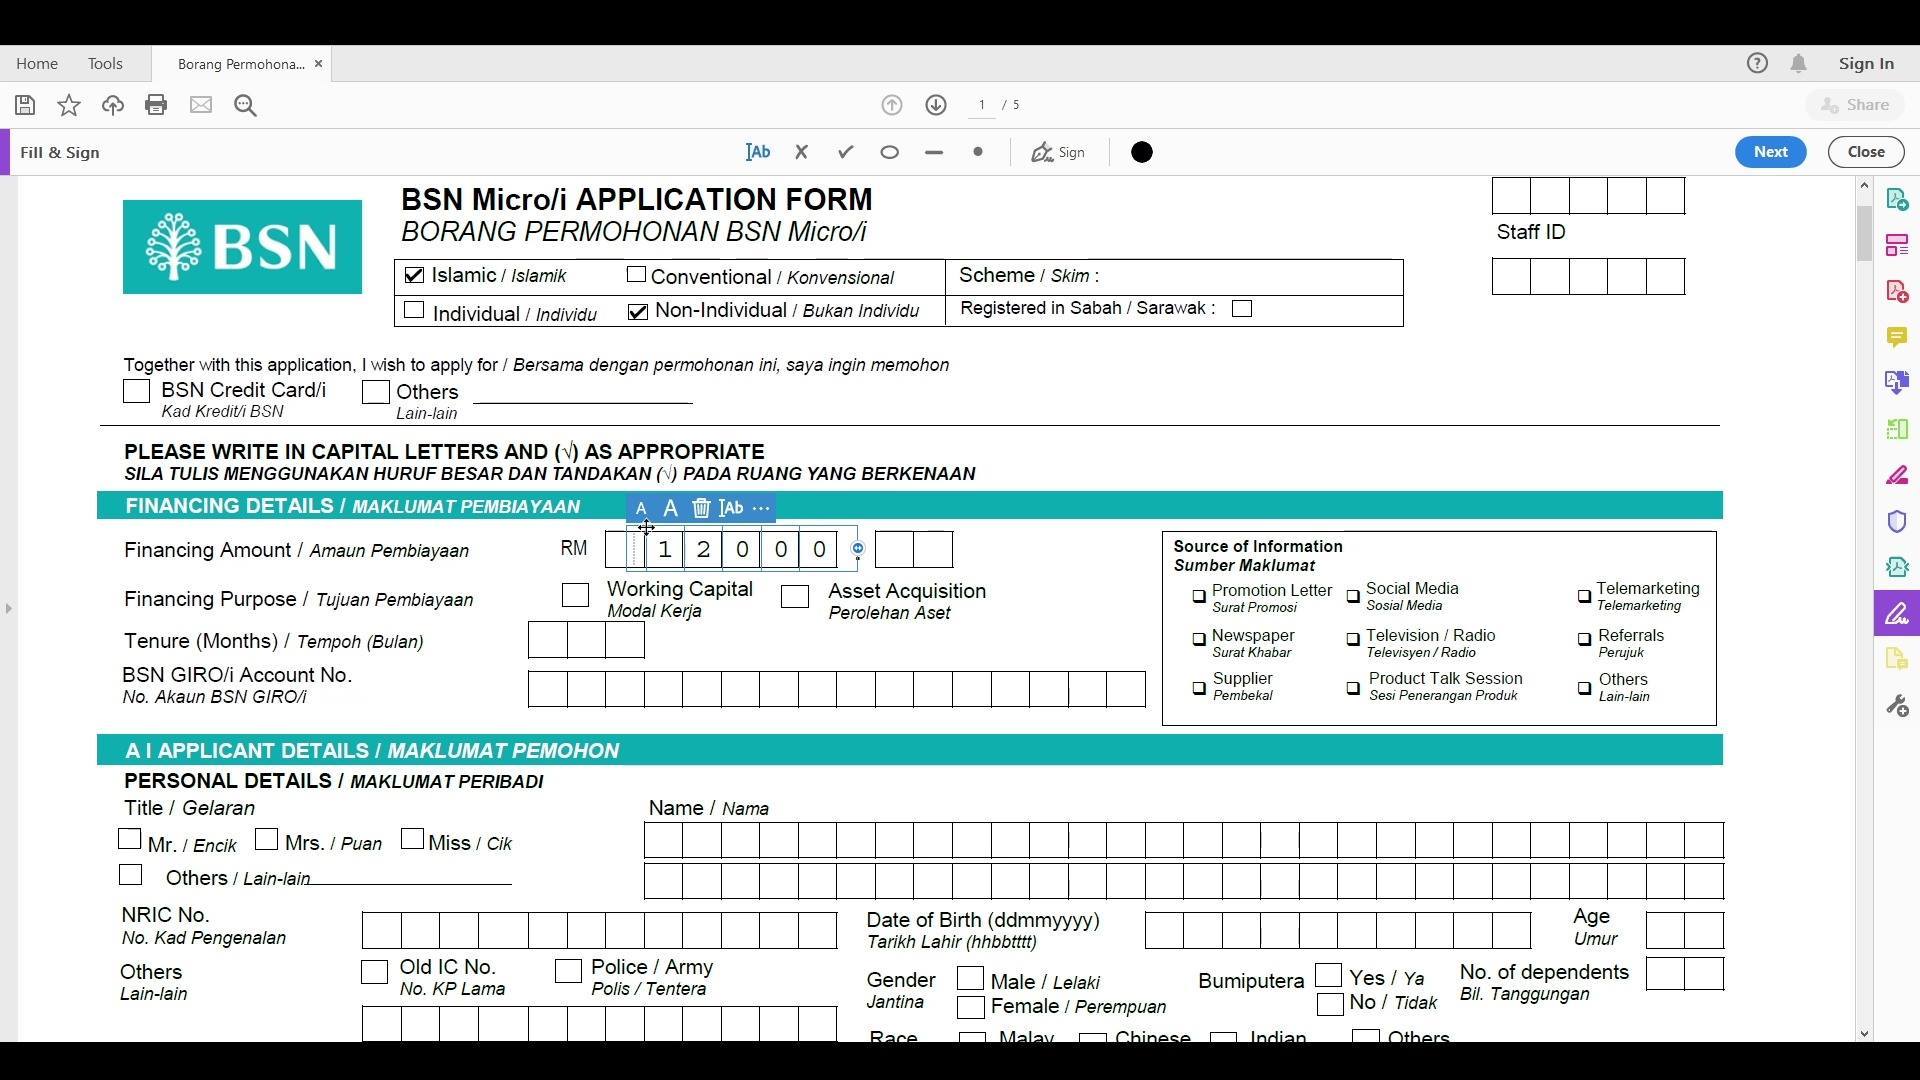Click the page number field
This screenshot has height=1080, width=1920.
click(982, 105)
